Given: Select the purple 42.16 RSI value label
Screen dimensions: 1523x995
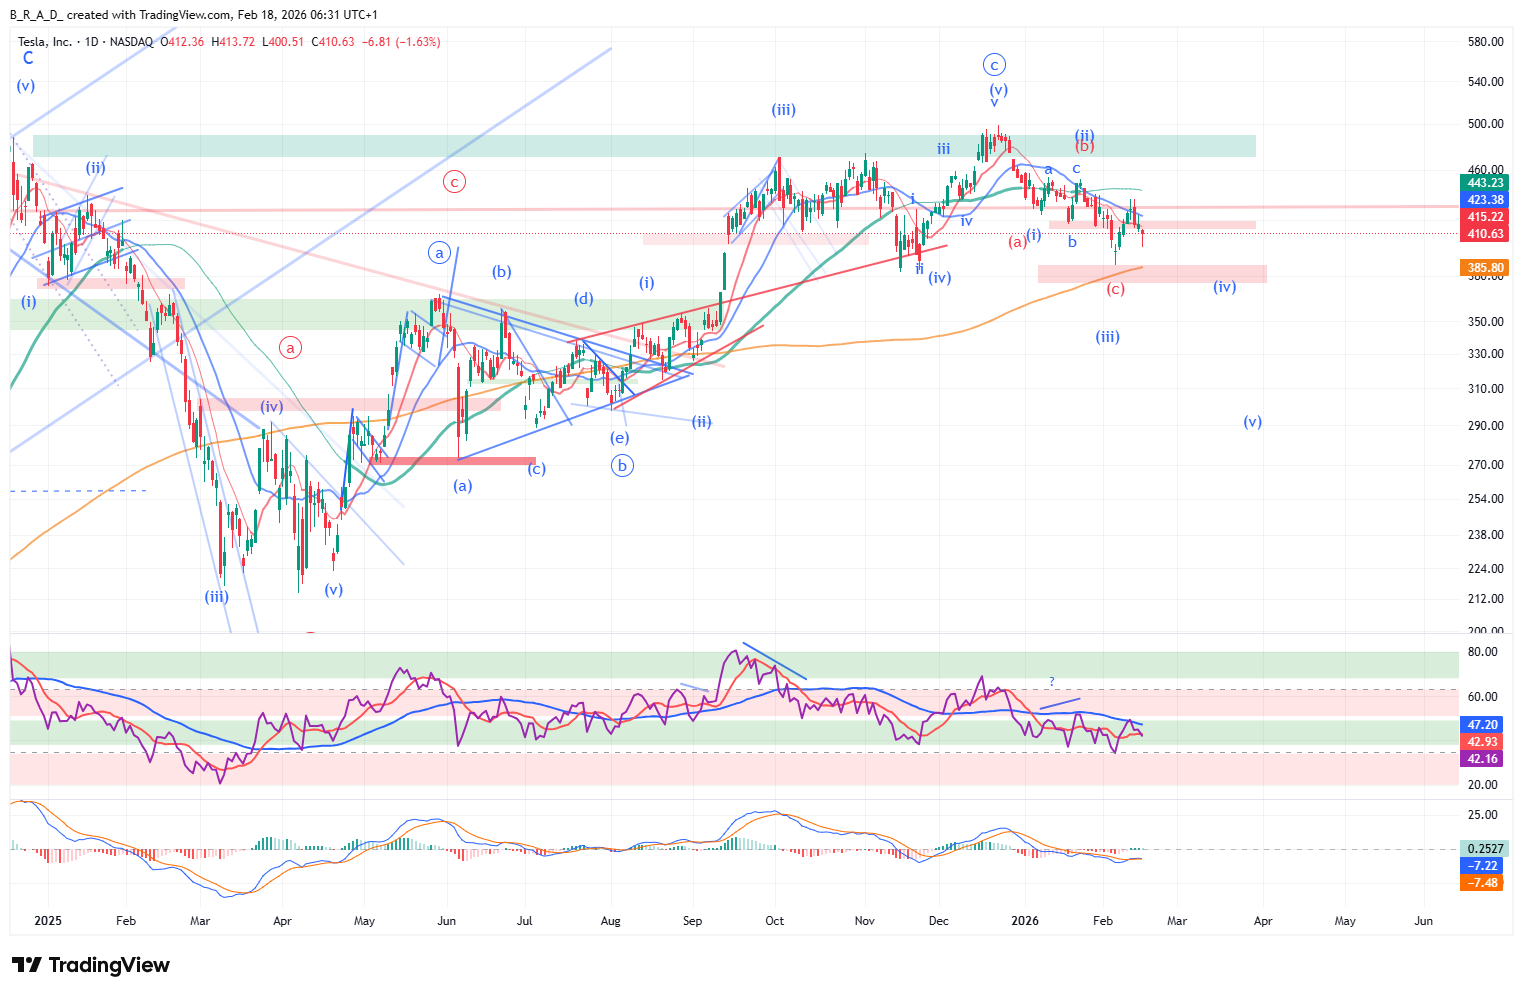Looking at the screenshot, I should (1482, 759).
